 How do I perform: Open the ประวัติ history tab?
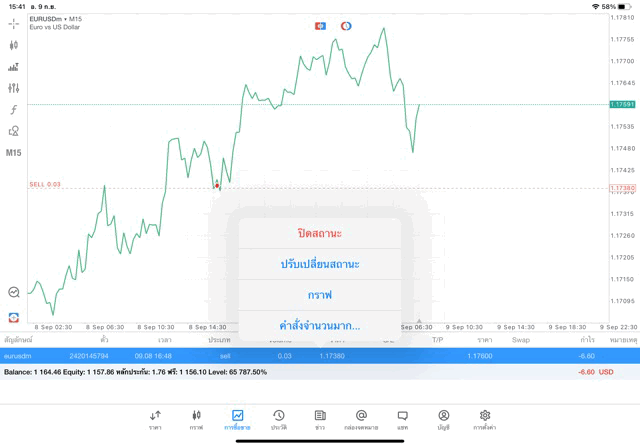point(278,419)
